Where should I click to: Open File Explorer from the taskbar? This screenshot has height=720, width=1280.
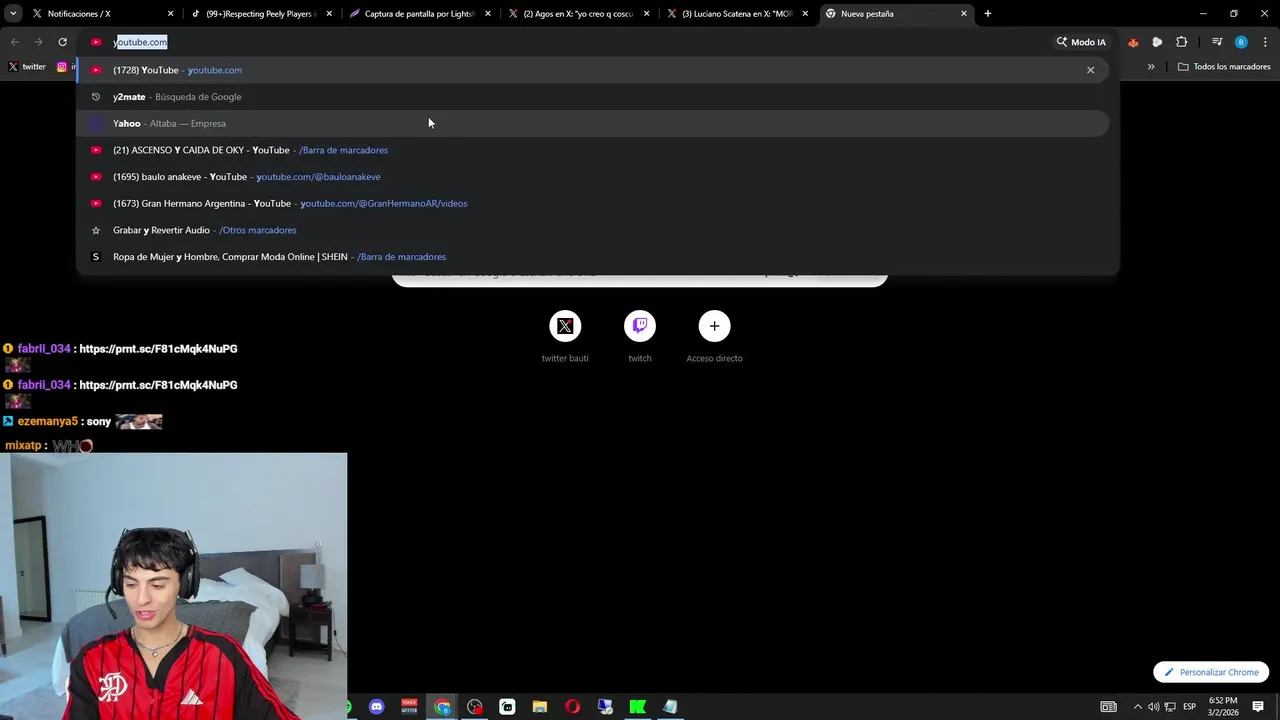540,707
